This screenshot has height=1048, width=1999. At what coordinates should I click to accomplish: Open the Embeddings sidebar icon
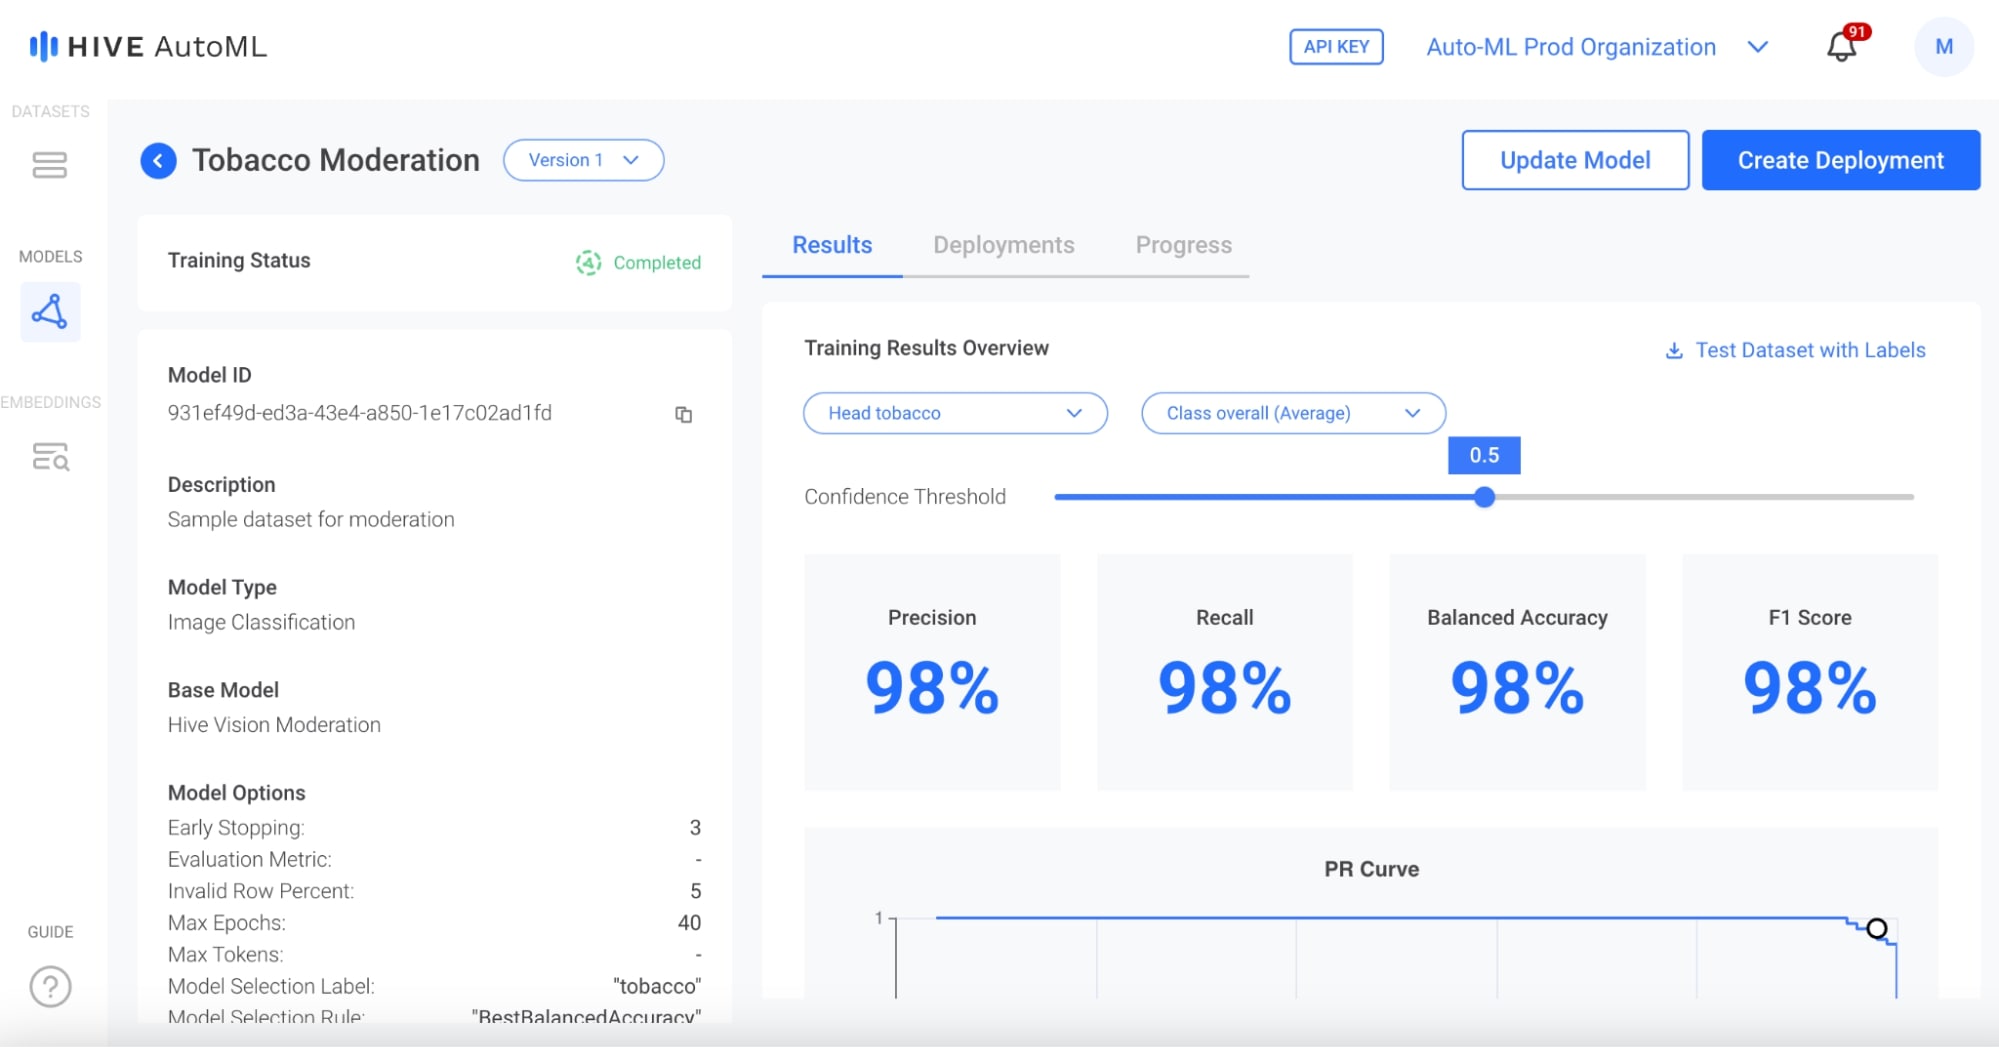coord(50,457)
